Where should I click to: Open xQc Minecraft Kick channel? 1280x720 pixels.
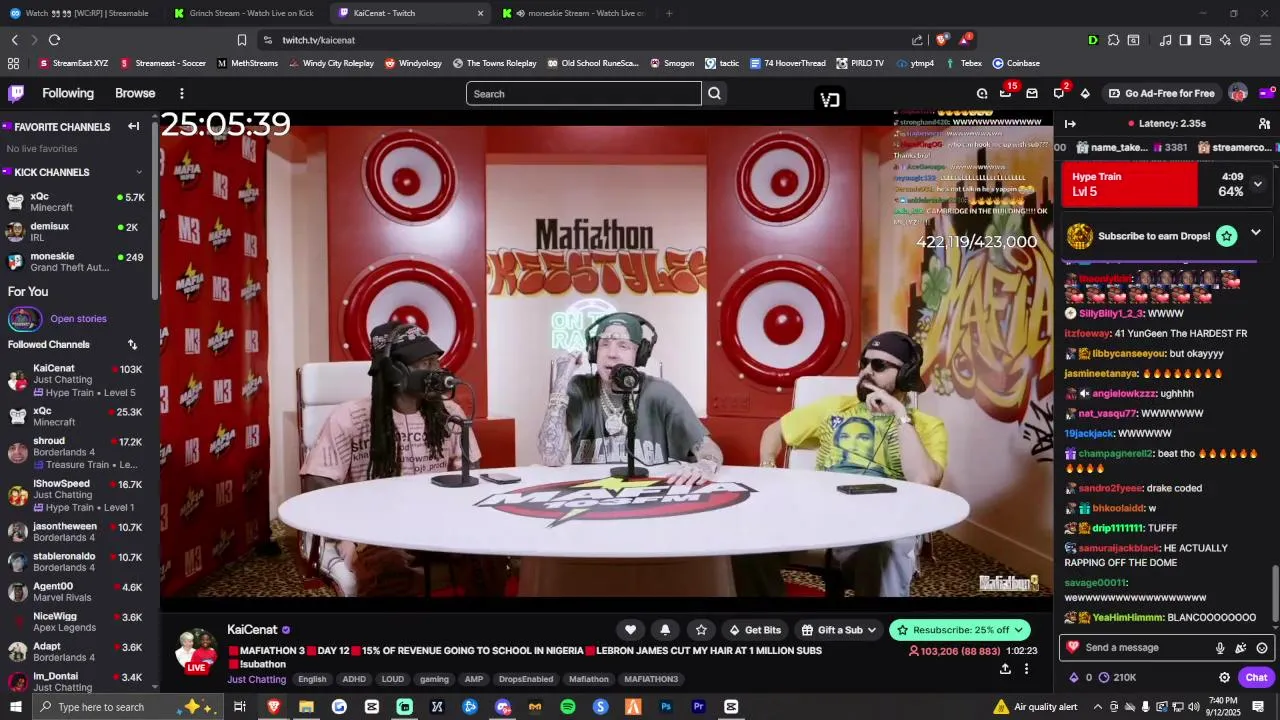78,202
